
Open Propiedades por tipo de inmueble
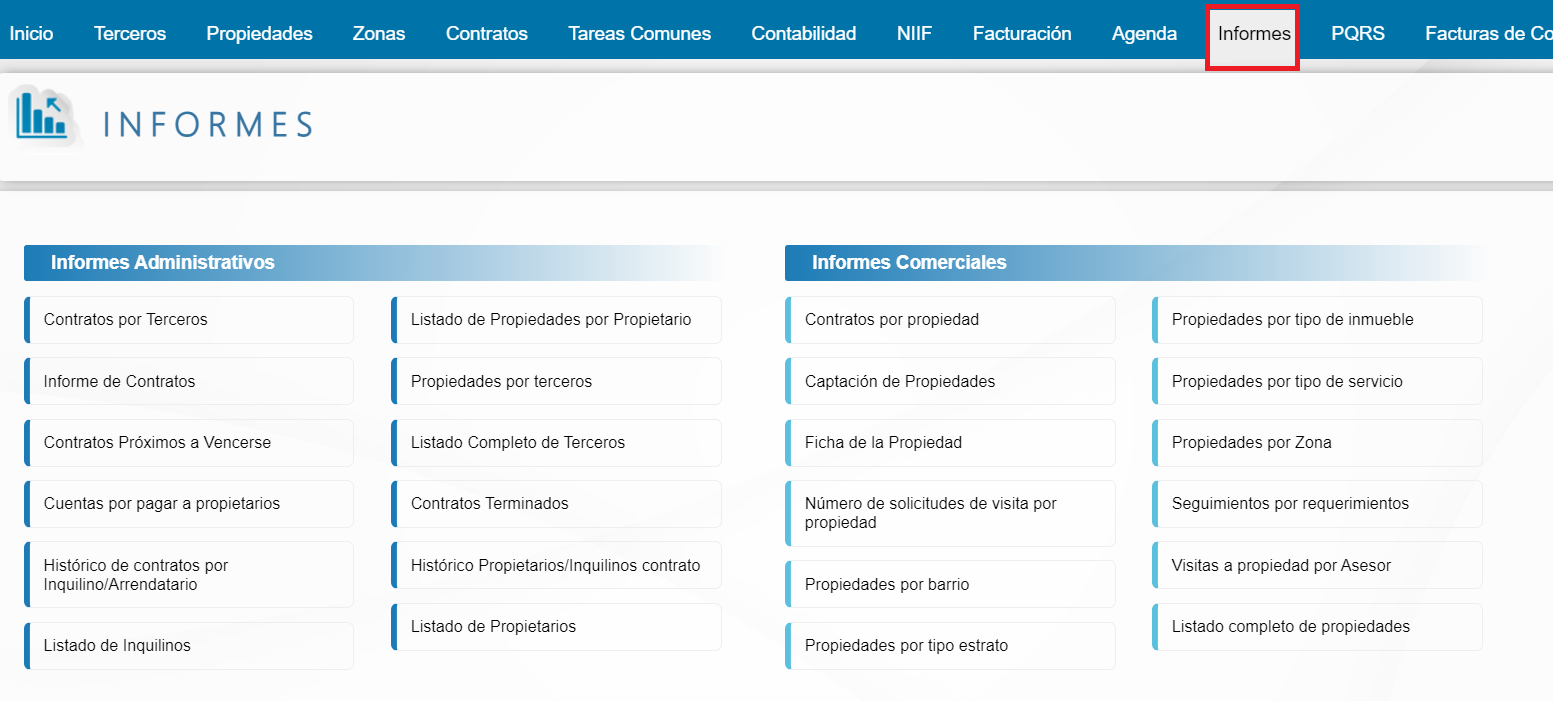[1317, 320]
